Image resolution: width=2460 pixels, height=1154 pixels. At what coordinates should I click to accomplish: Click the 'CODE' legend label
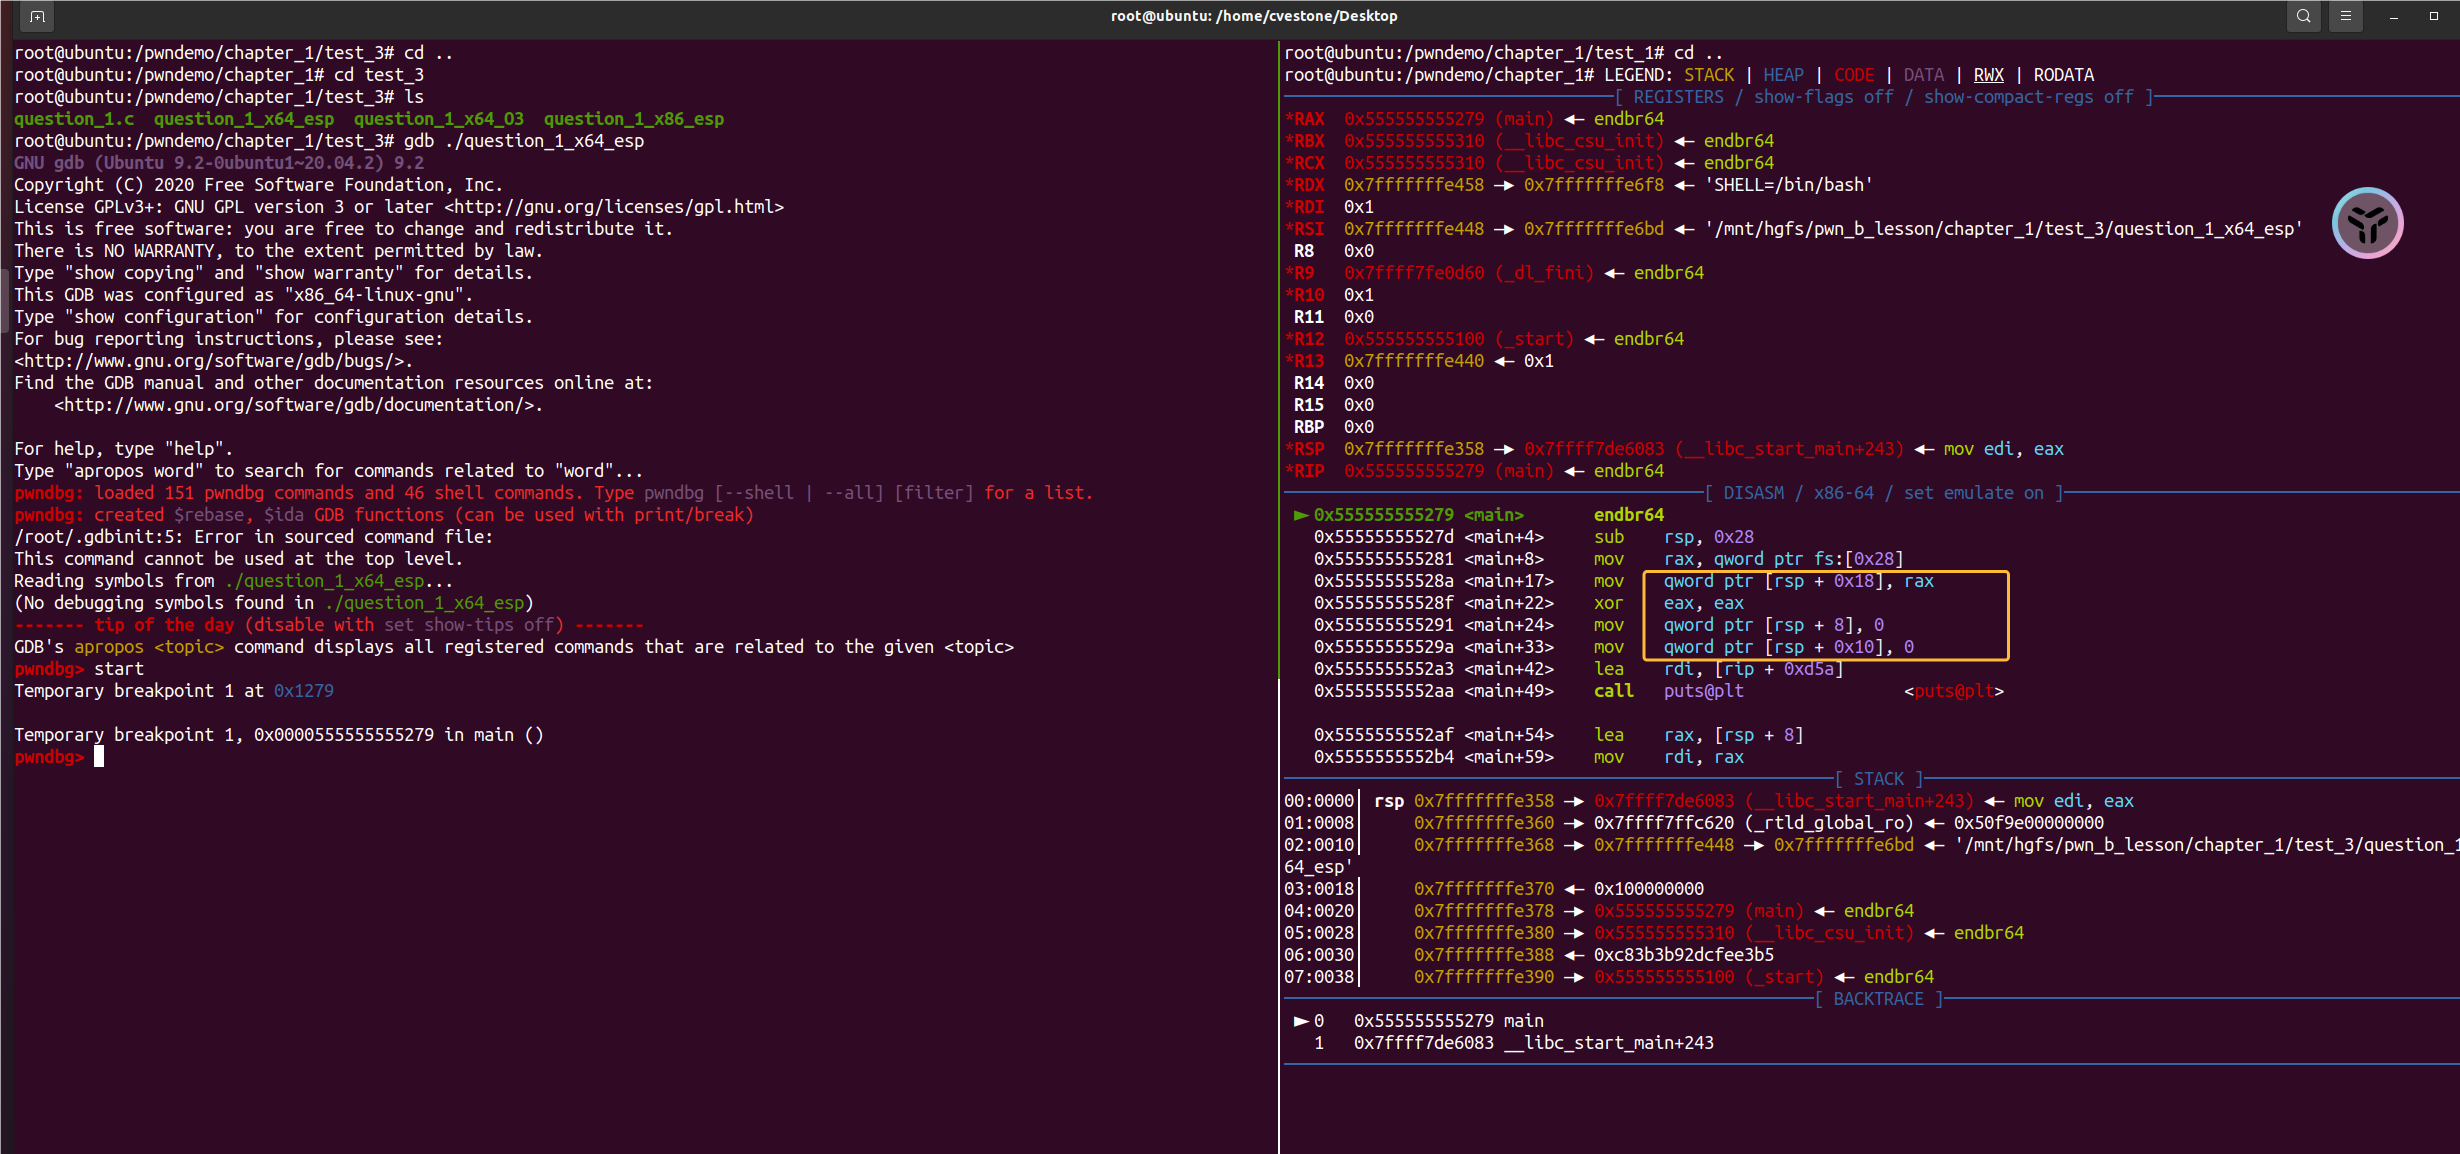[x=1854, y=75]
